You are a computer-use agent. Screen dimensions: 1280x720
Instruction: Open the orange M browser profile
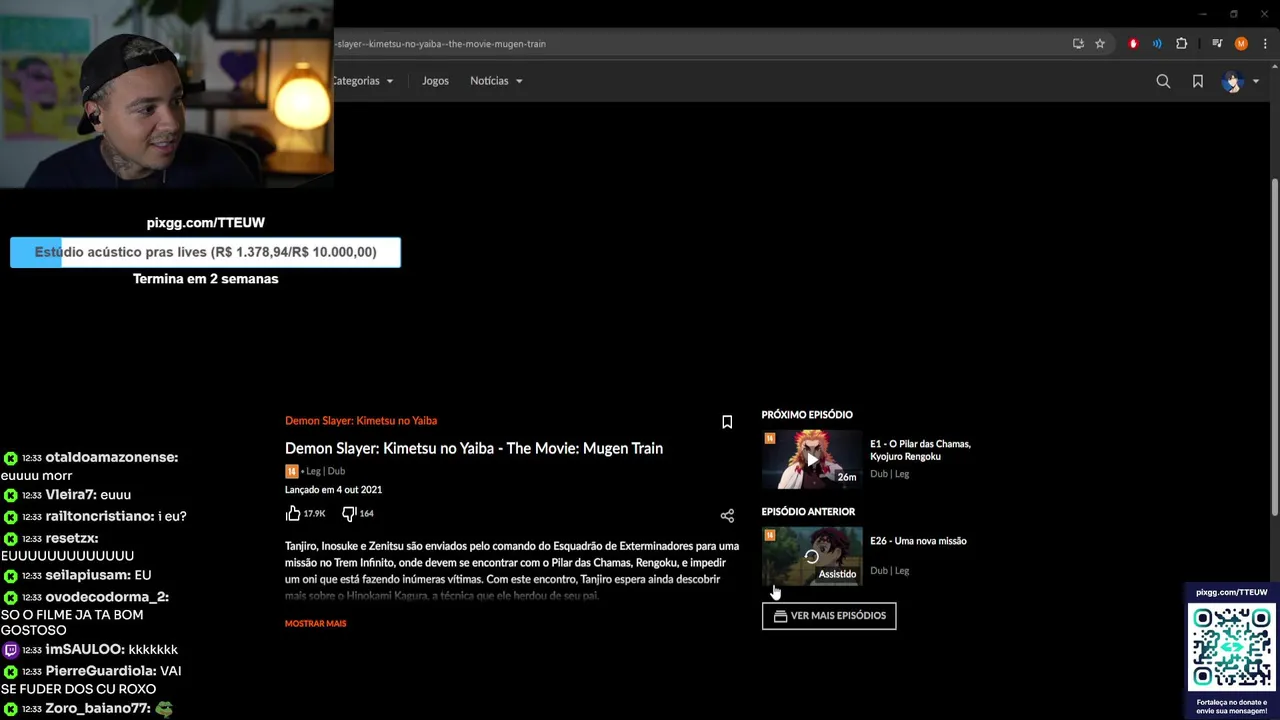(x=1241, y=44)
